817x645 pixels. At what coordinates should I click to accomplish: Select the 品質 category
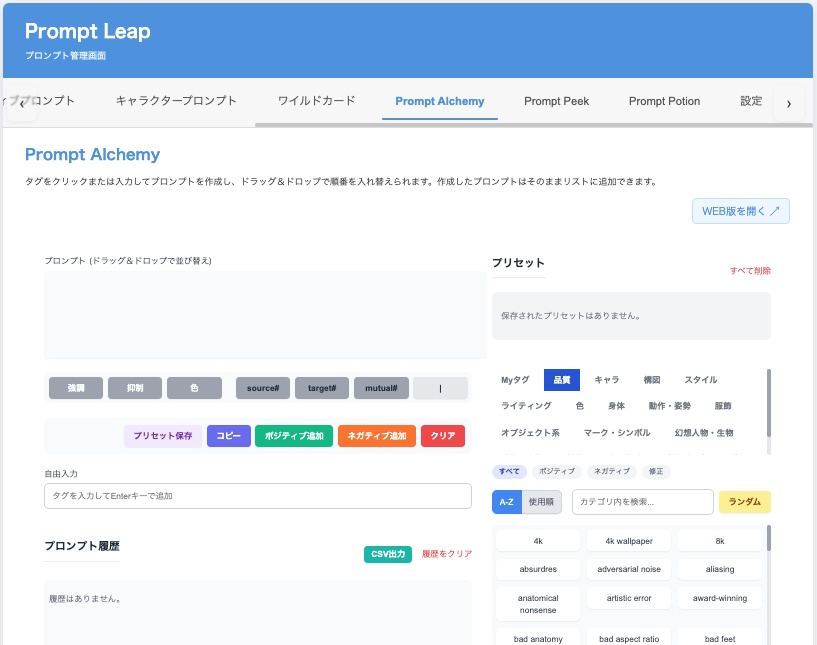pos(562,380)
